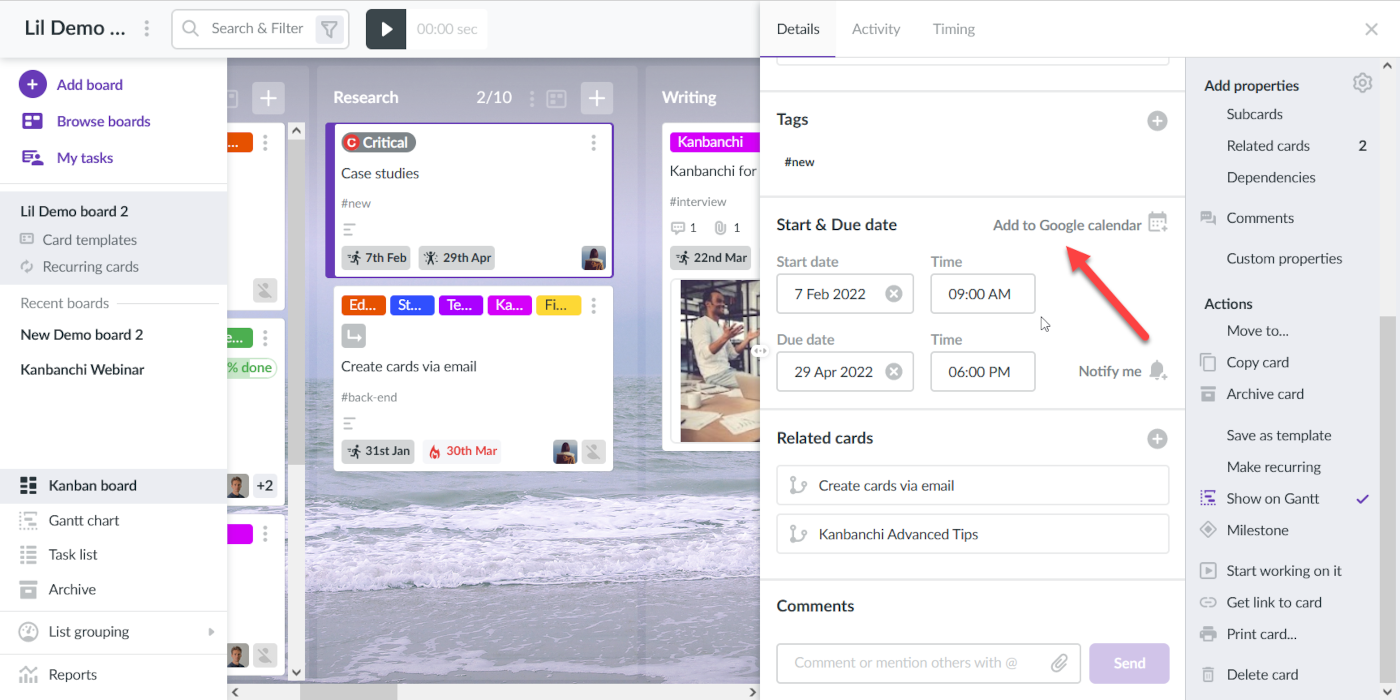Screen dimensions: 1400x700
Task: Click the 7th Feb start date badge
Action: [x=377, y=258]
